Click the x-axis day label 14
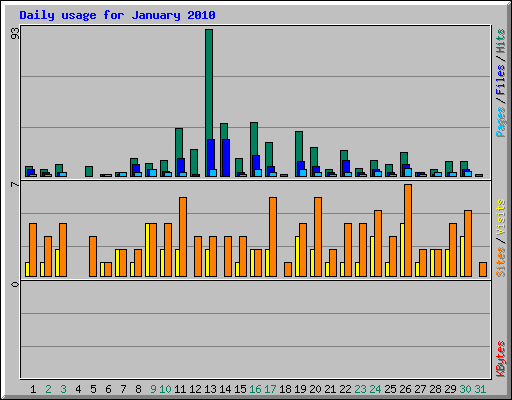Screen dimensions: 512x400 tap(225, 389)
